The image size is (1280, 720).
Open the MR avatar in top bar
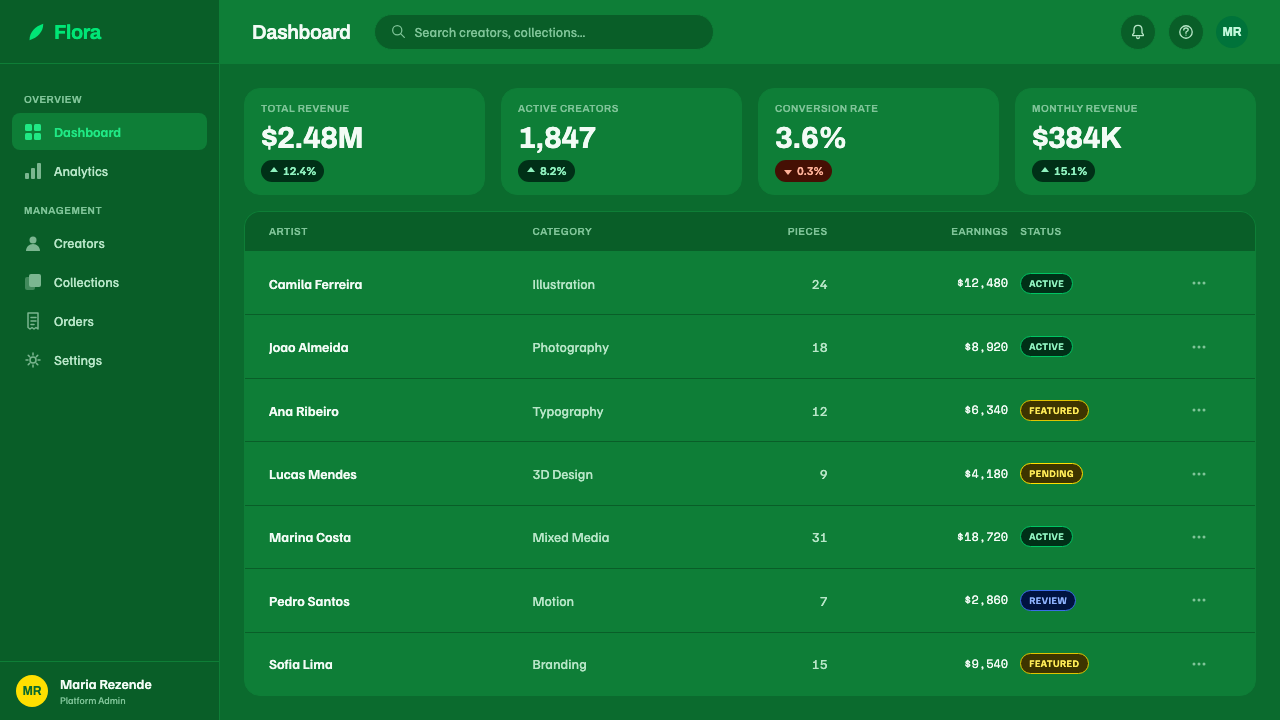1232,32
